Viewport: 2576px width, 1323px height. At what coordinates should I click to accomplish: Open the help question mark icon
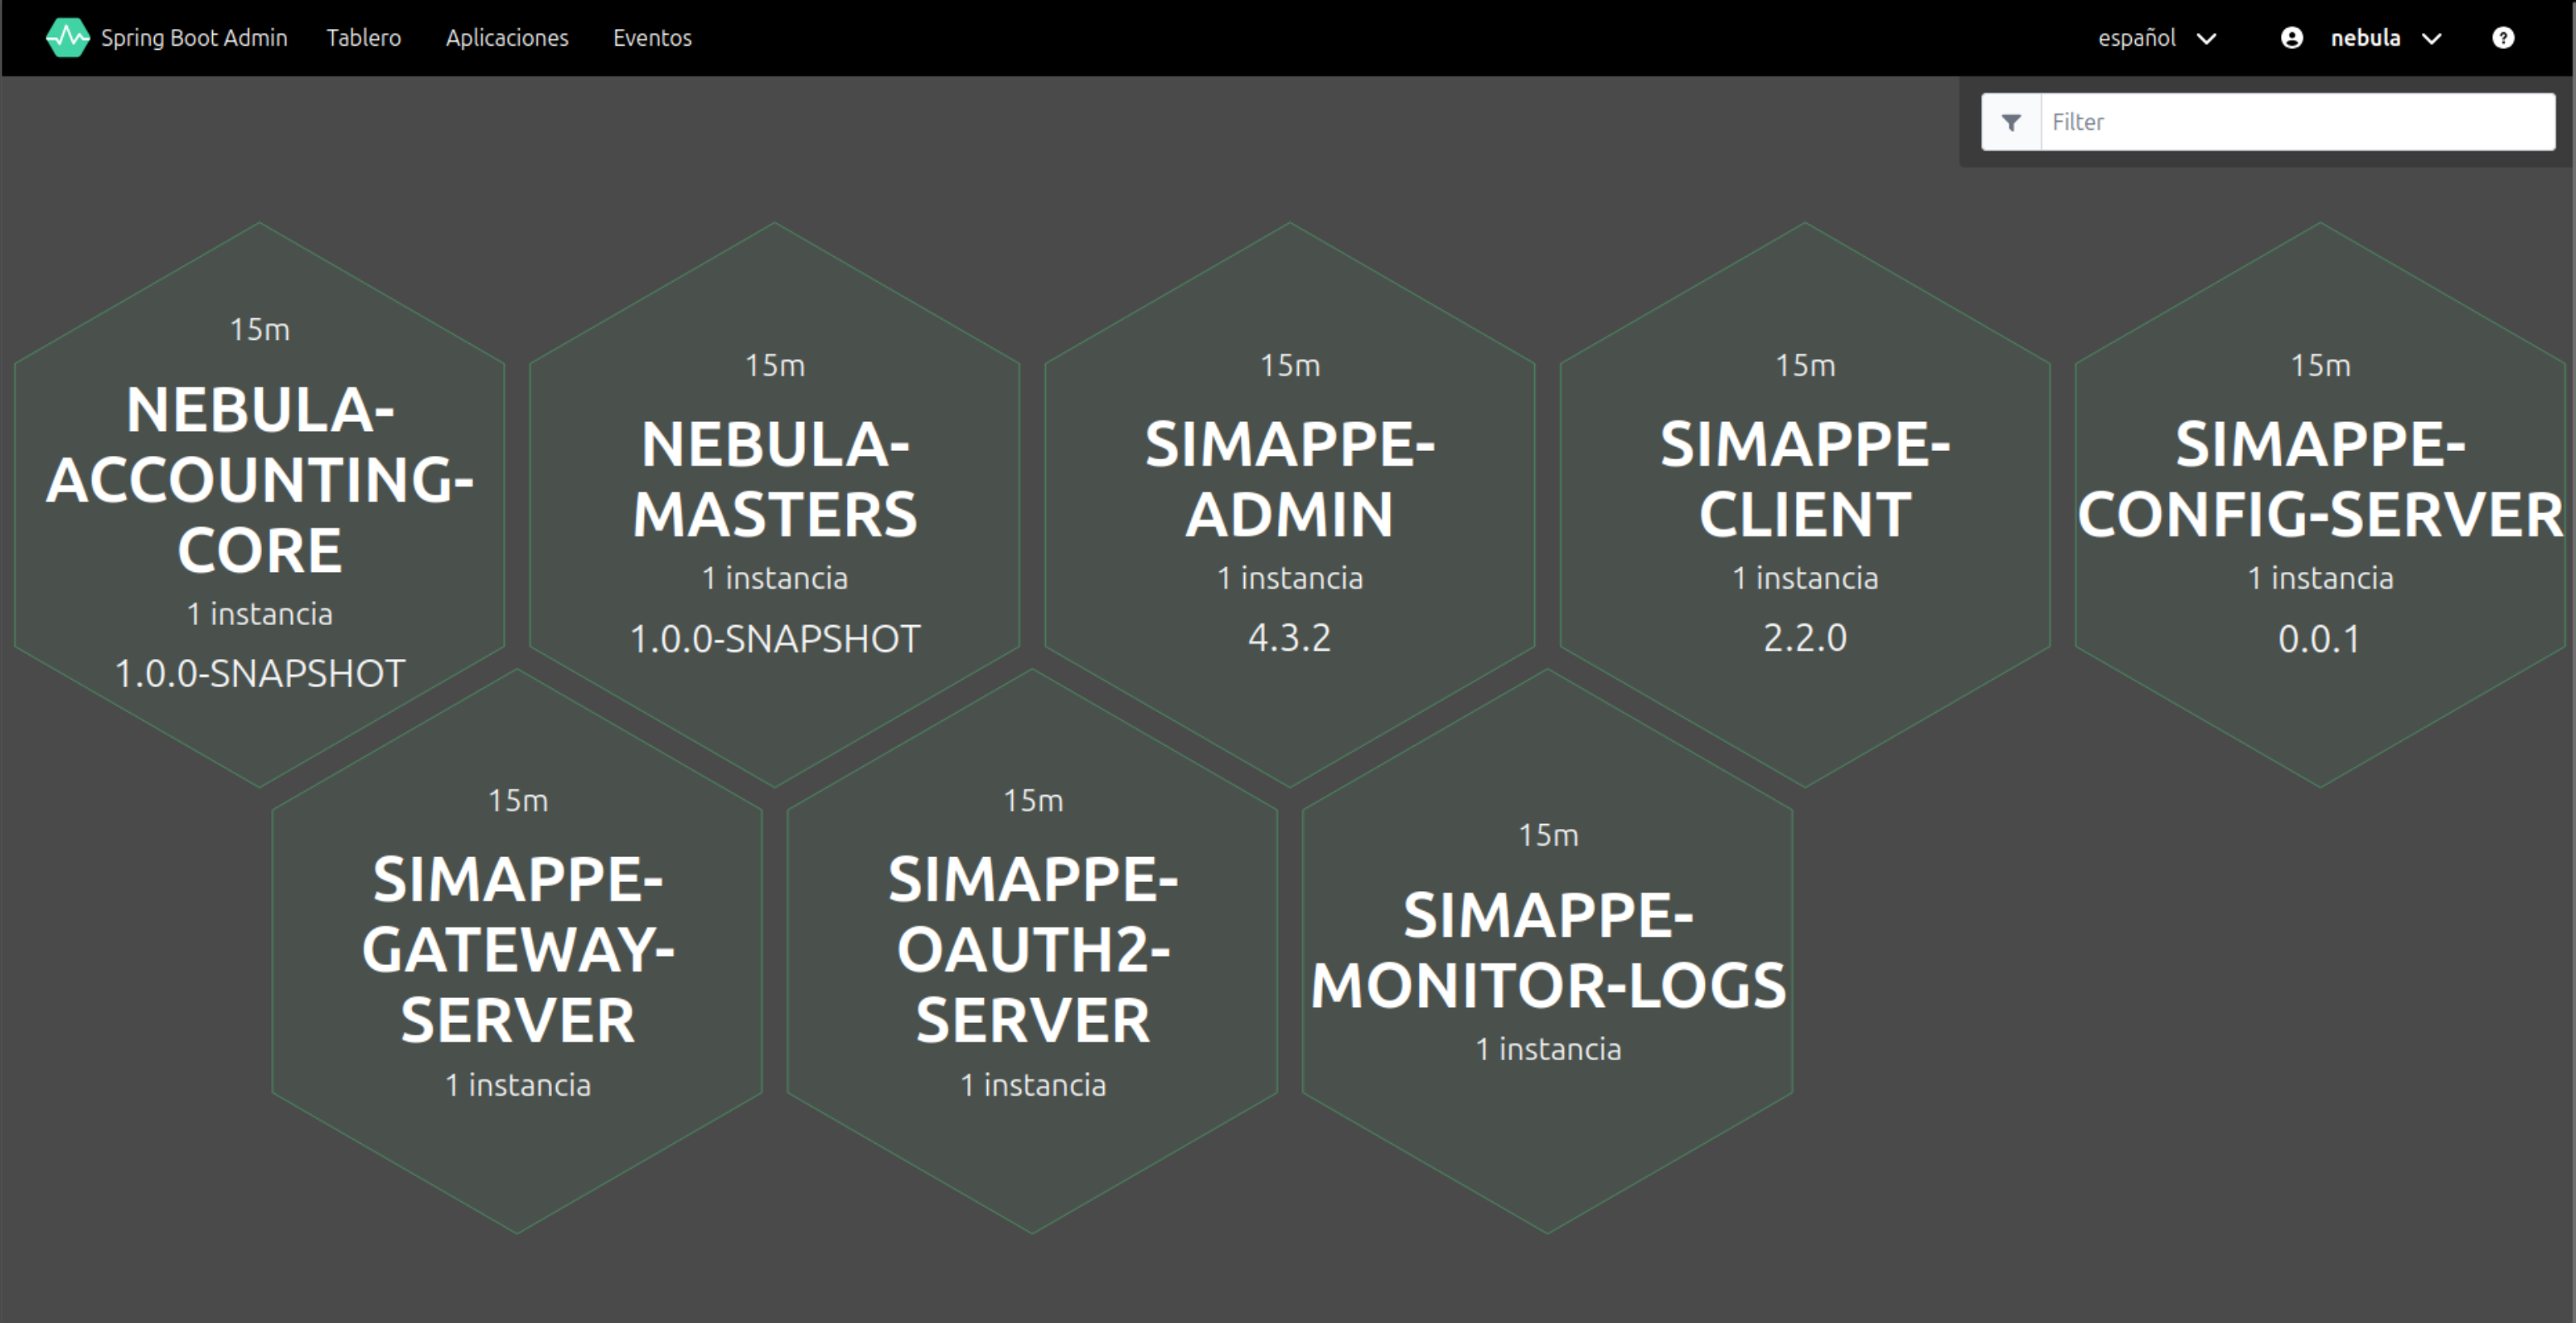pos(2502,38)
